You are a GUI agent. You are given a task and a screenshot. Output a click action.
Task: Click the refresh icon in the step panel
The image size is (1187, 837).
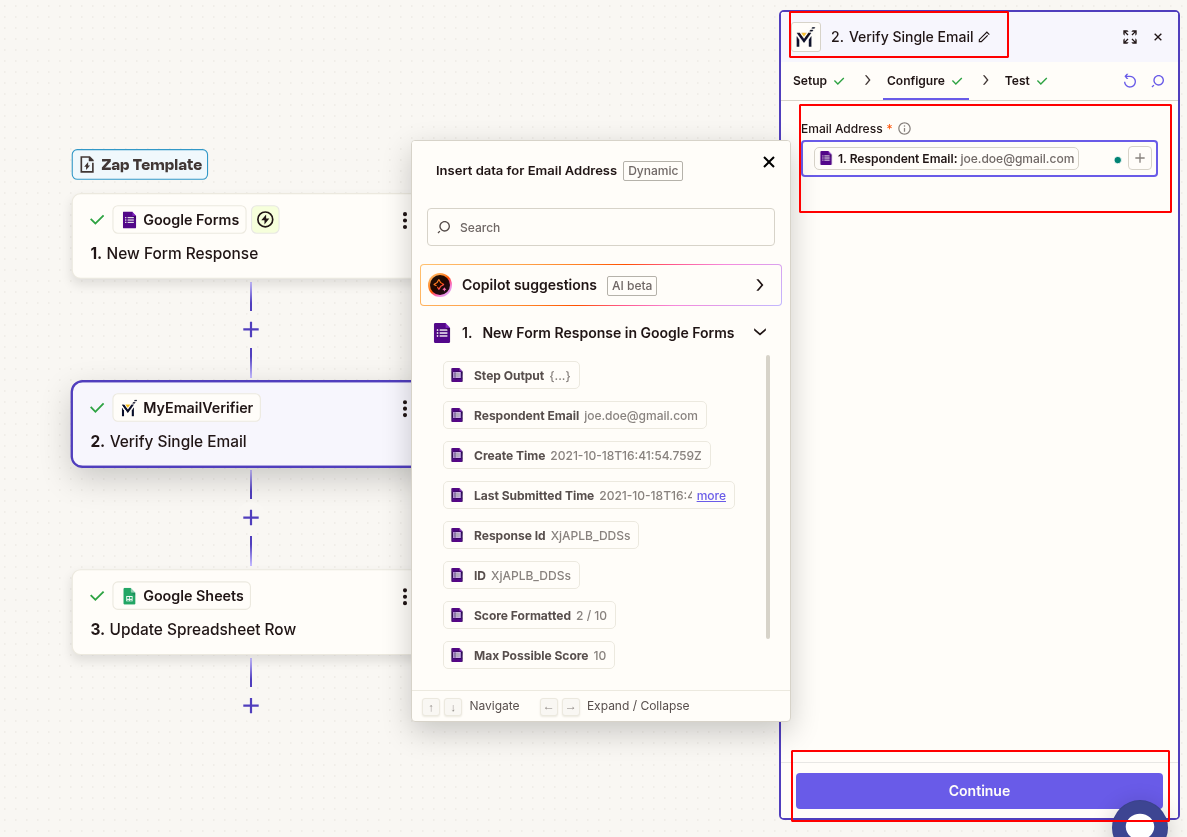(x=1130, y=80)
